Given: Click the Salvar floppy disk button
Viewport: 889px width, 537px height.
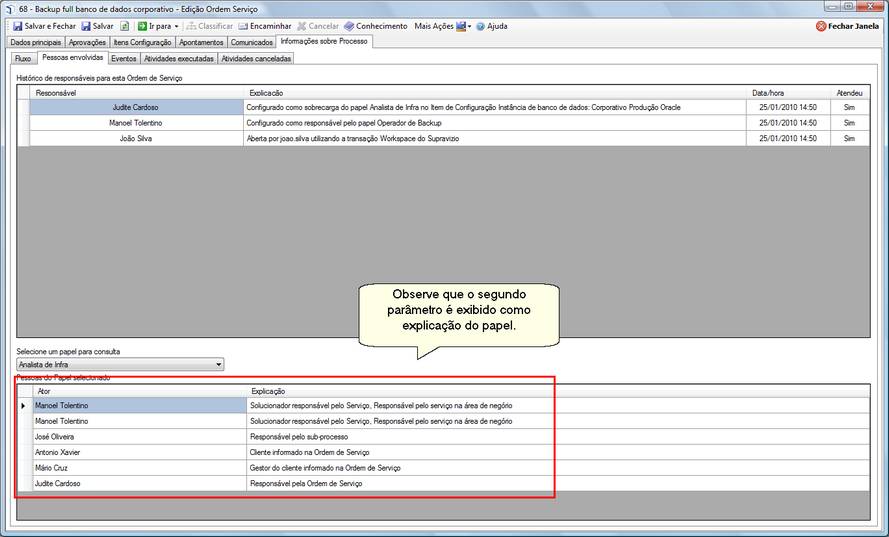Looking at the screenshot, I should point(97,26).
